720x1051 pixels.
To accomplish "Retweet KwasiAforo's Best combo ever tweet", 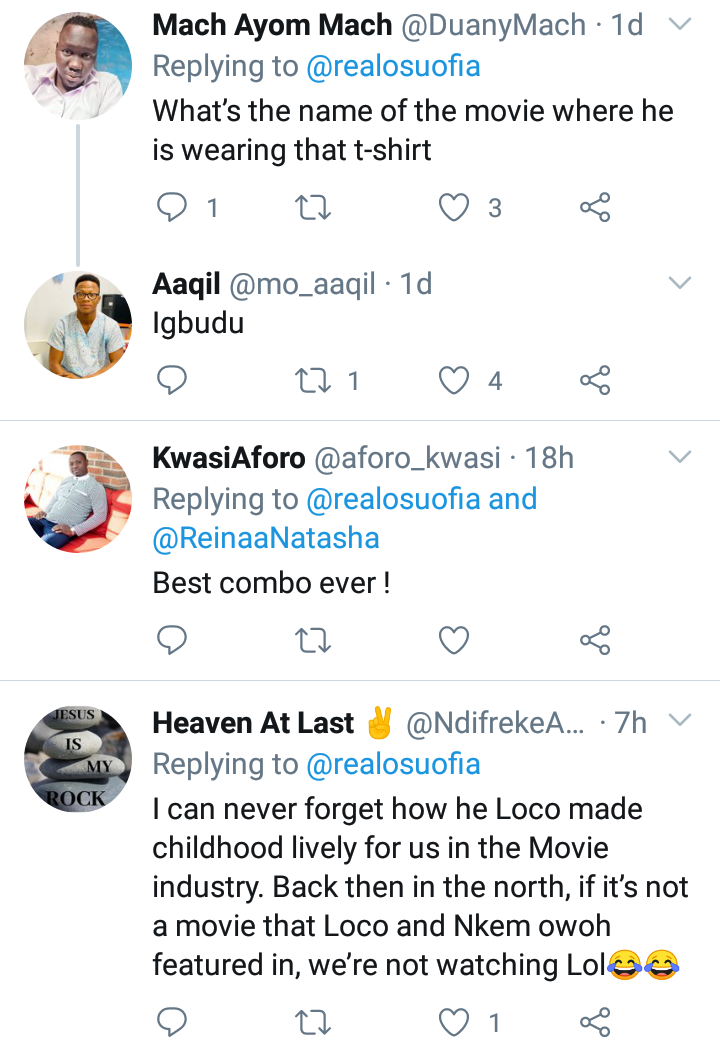I will (313, 640).
